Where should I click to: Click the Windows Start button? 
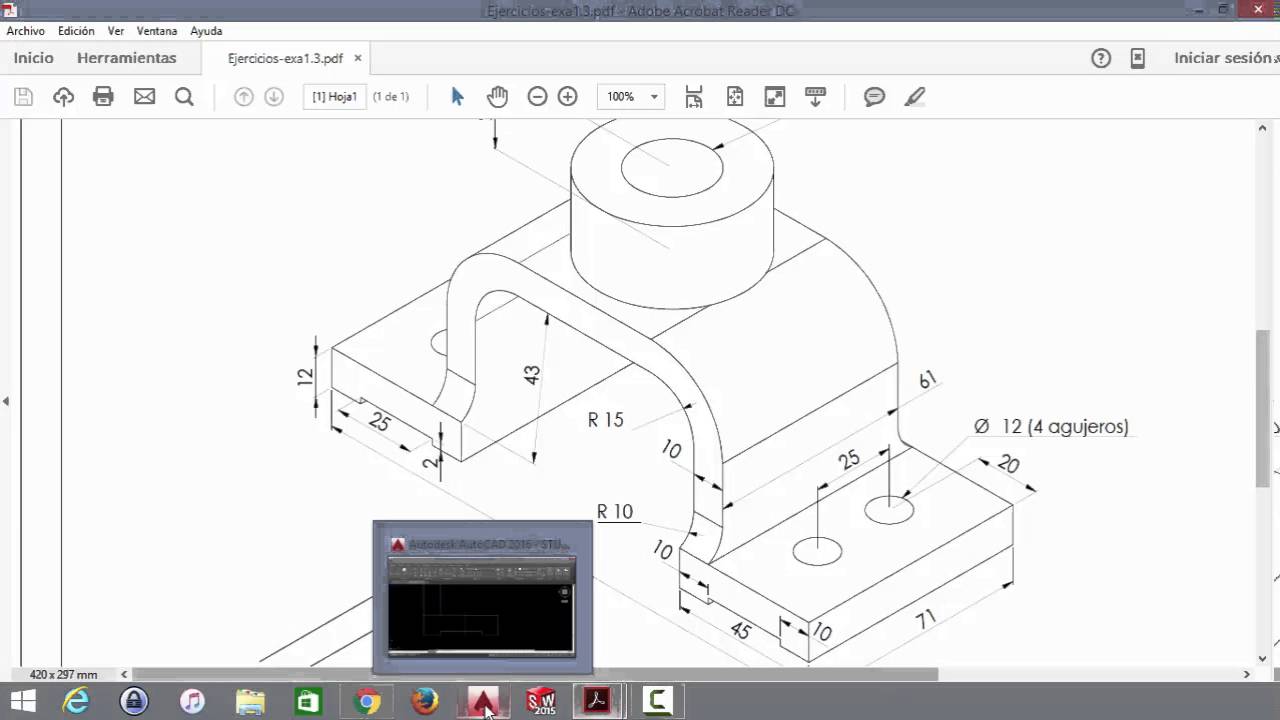[x=23, y=701]
